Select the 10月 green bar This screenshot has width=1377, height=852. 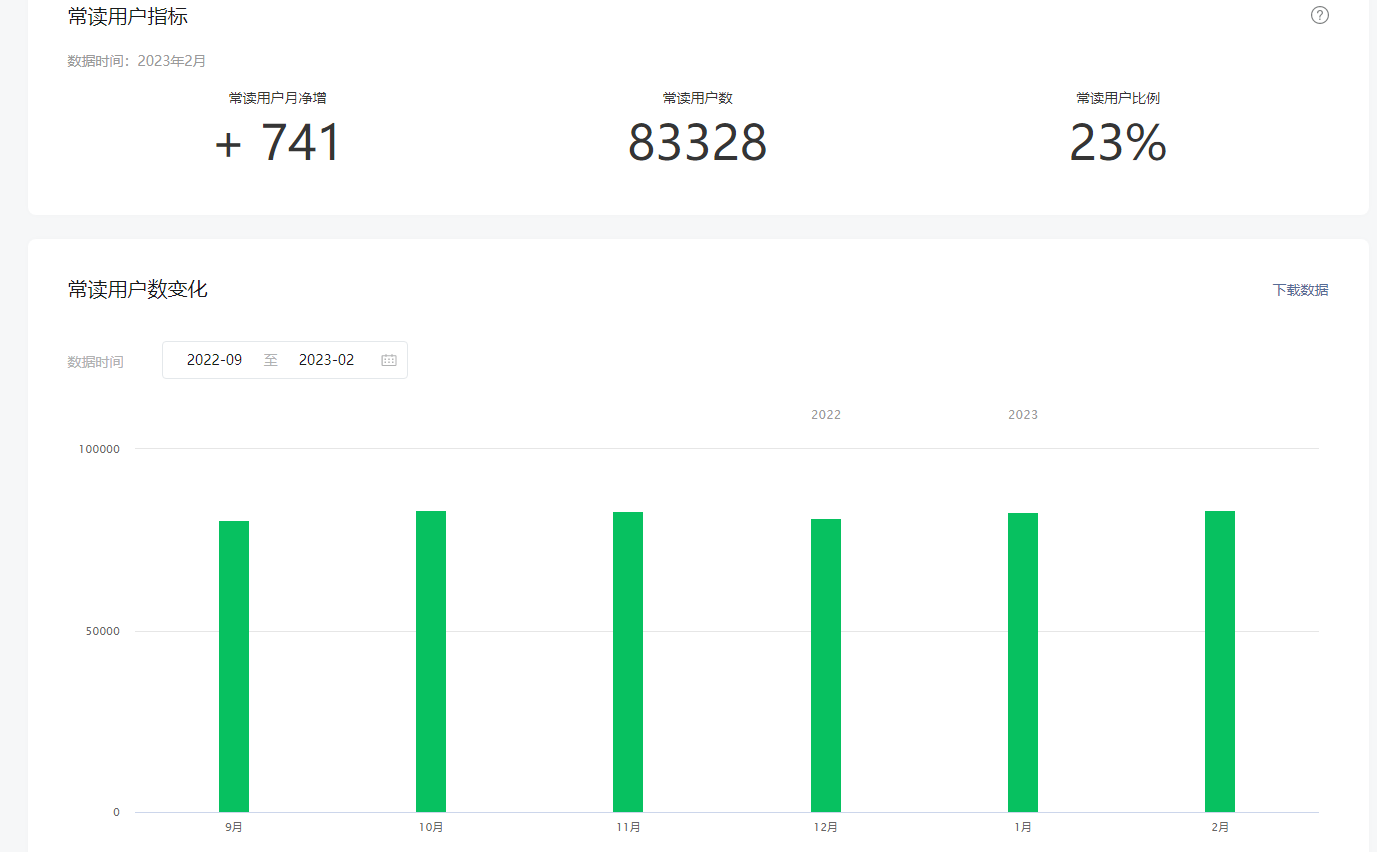431,661
